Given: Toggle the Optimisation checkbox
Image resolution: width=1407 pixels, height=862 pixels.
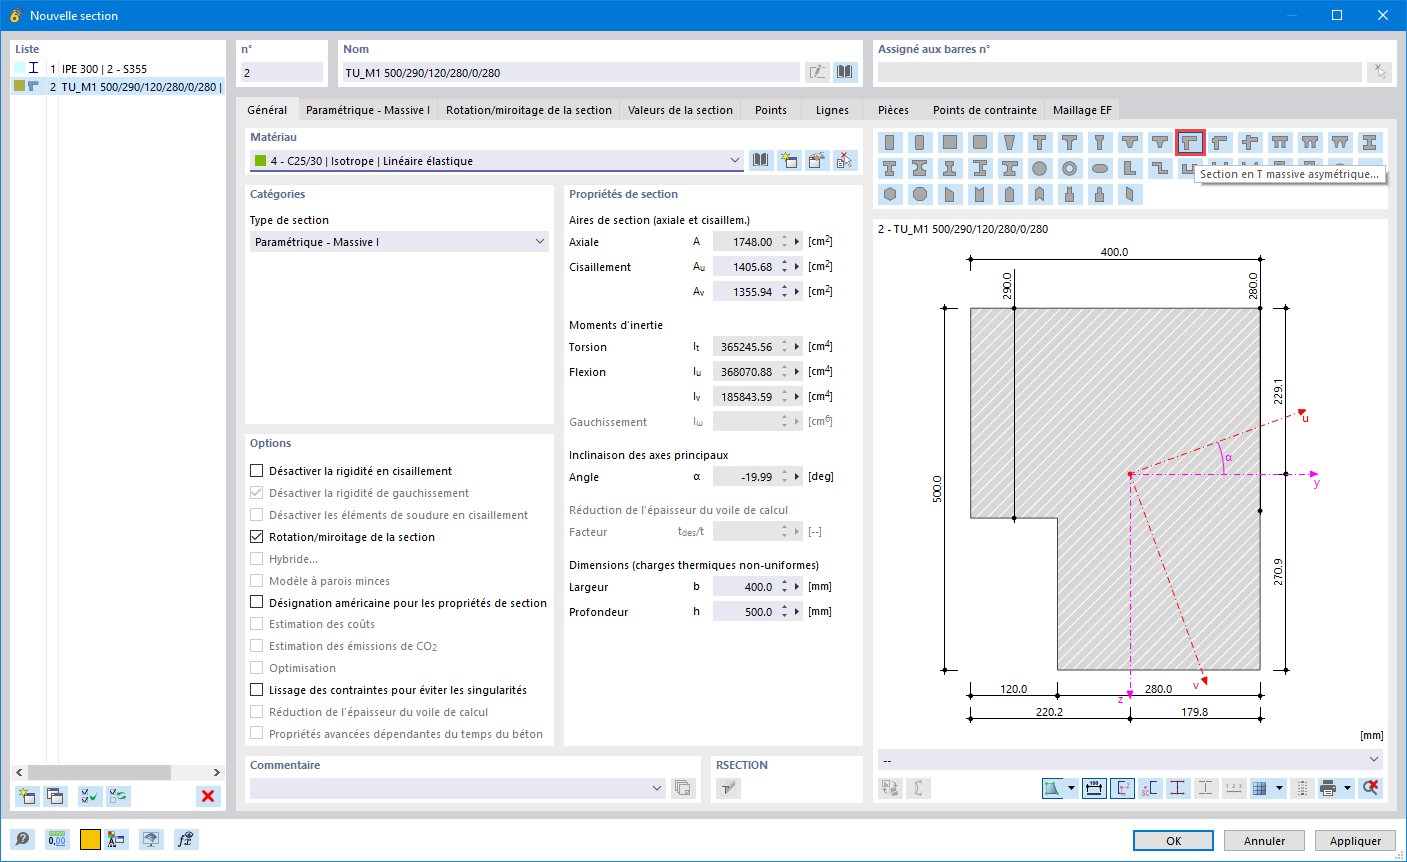Looking at the screenshot, I should point(257,668).
